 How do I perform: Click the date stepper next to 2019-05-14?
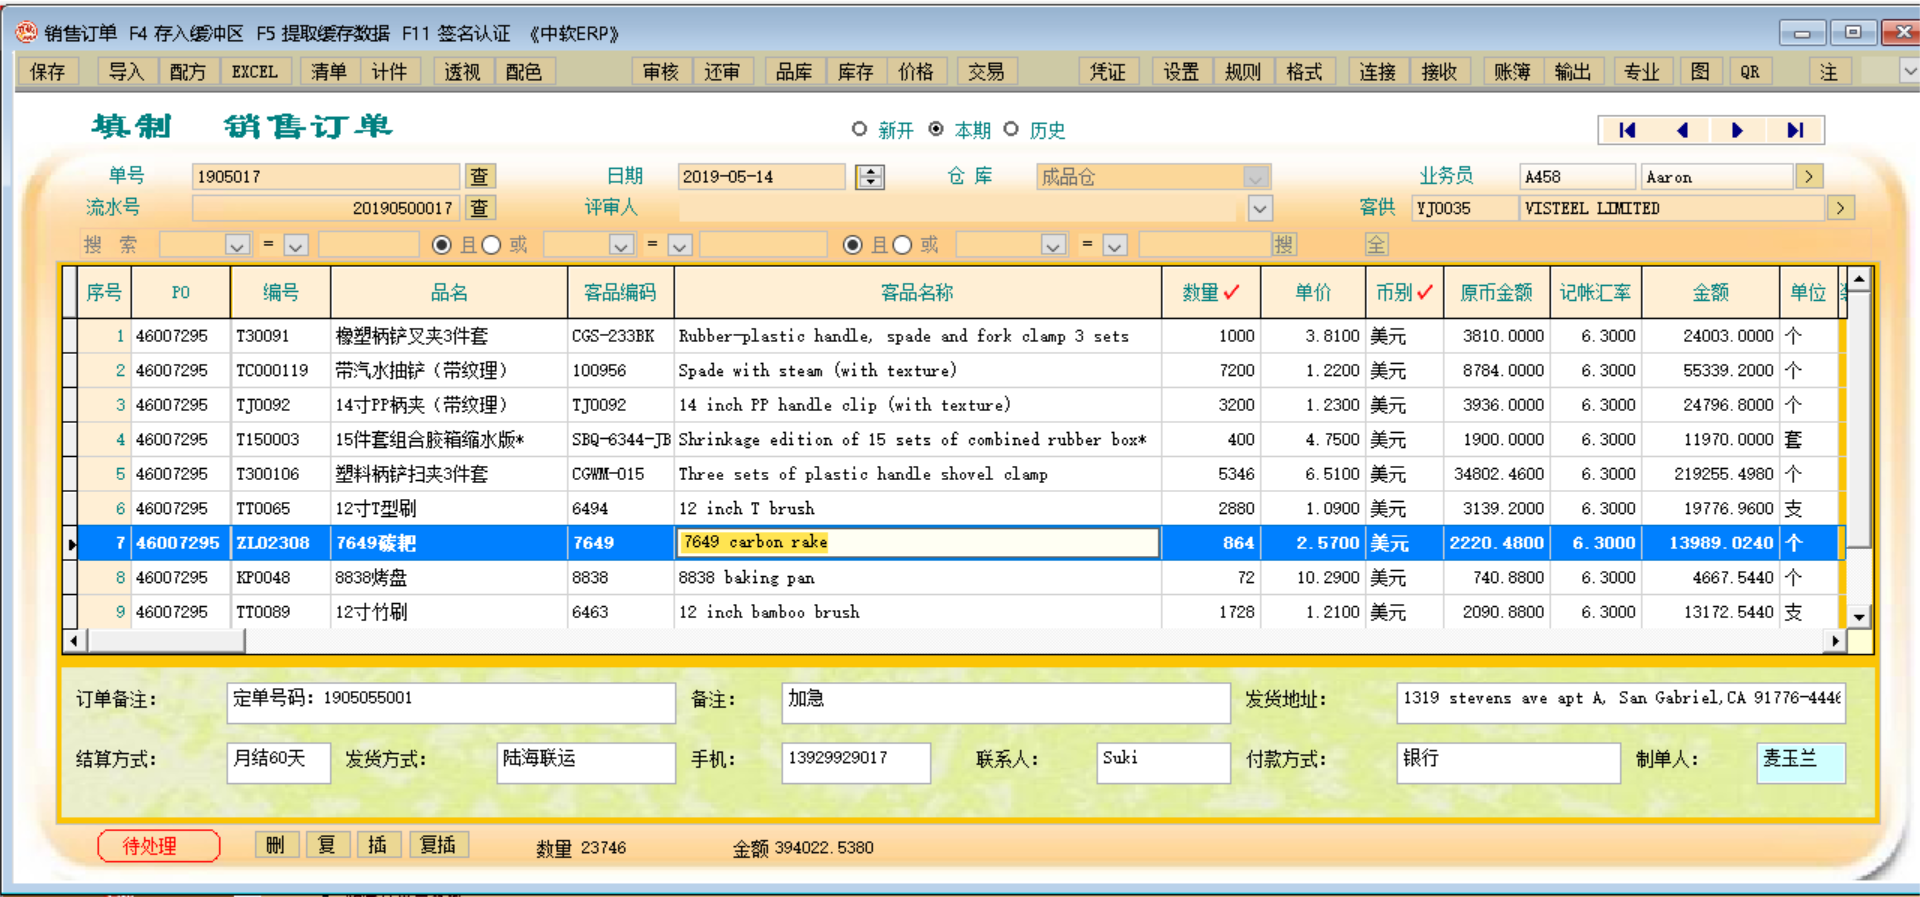tap(871, 177)
